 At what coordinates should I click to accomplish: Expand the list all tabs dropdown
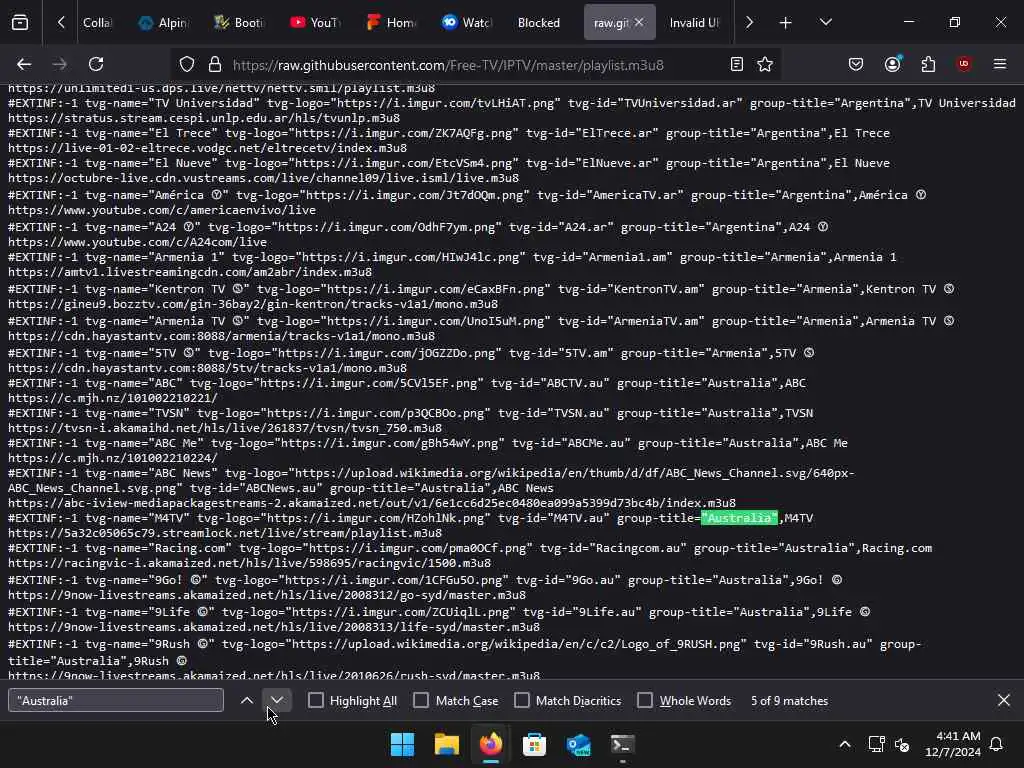pyautogui.click(x=825, y=22)
